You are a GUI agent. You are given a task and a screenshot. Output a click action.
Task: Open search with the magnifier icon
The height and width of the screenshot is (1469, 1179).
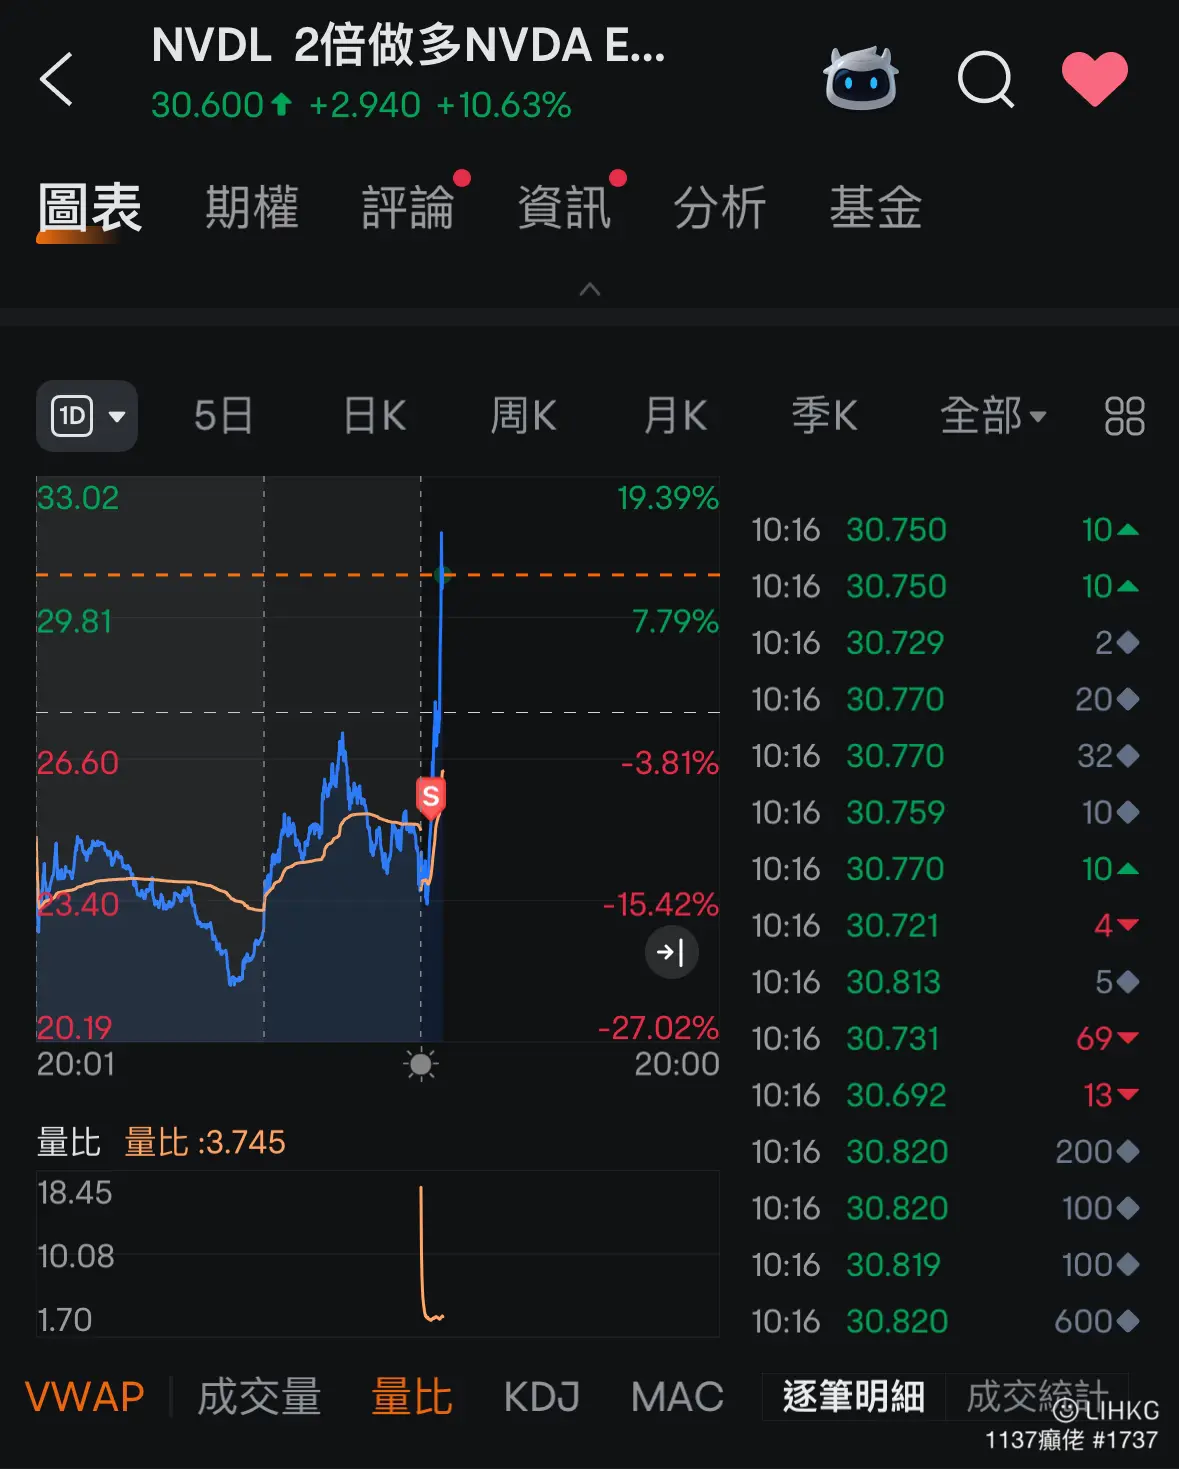coord(986,78)
